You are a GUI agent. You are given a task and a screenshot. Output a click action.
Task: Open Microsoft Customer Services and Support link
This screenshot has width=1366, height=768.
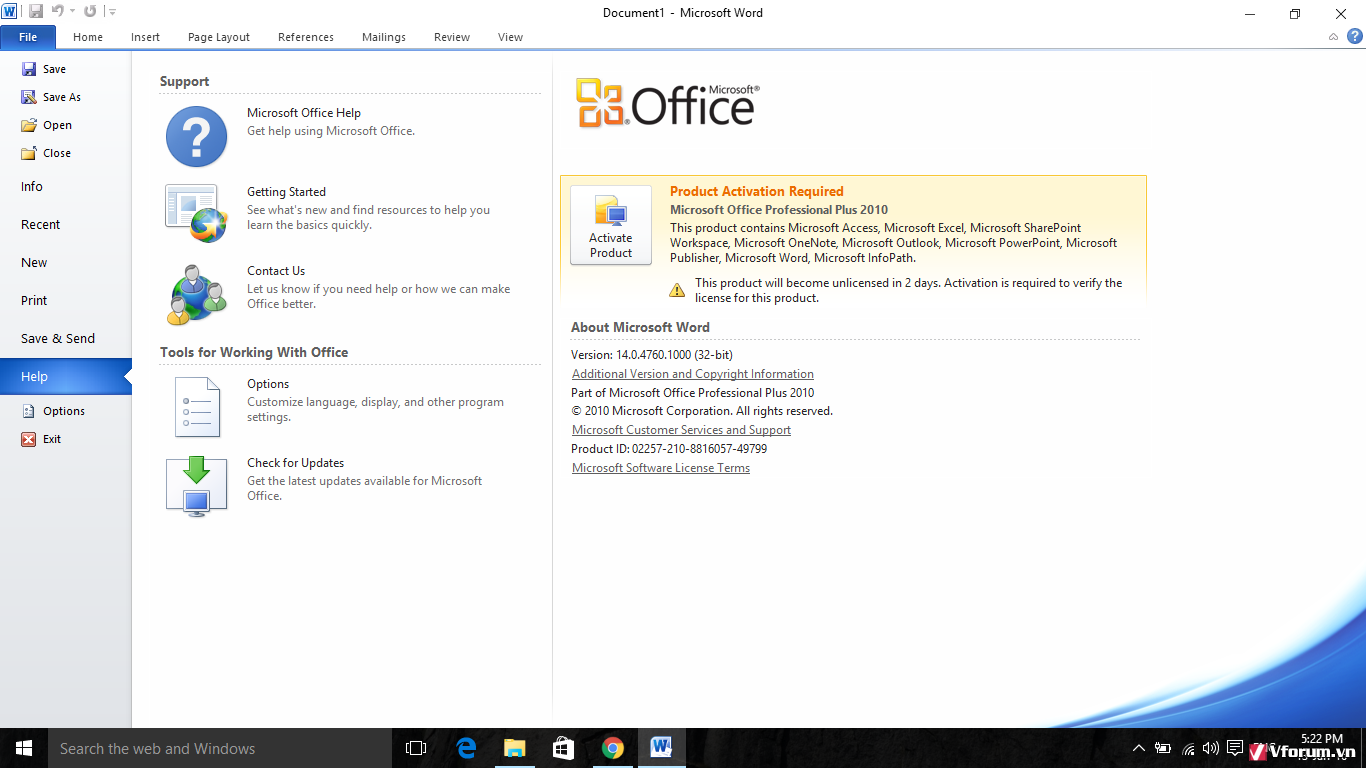(x=681, y=430)
